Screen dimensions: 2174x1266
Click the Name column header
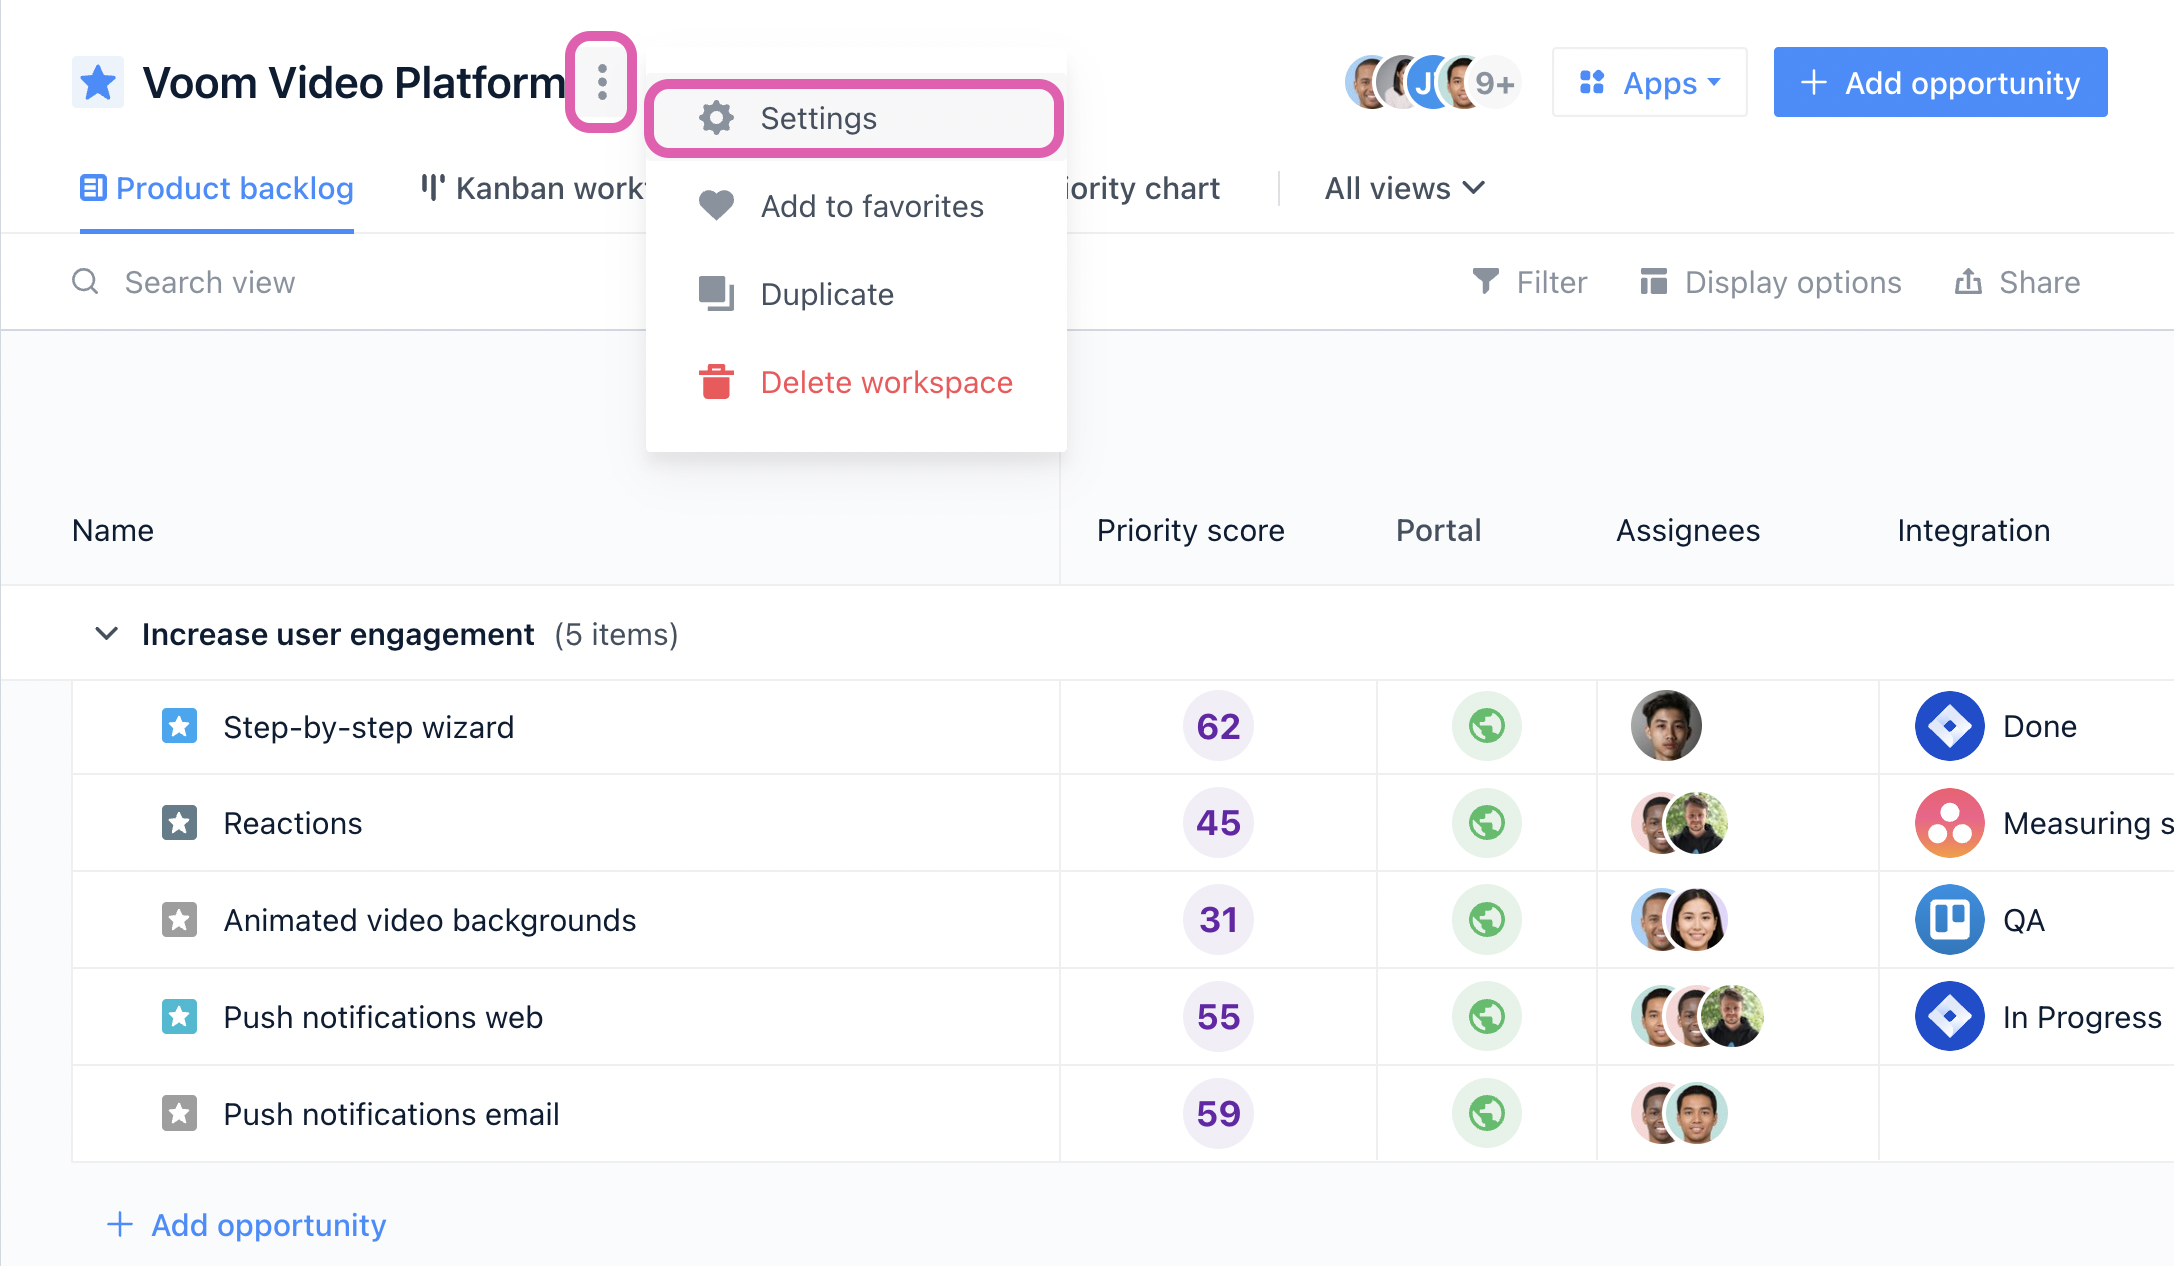(113, 530)
